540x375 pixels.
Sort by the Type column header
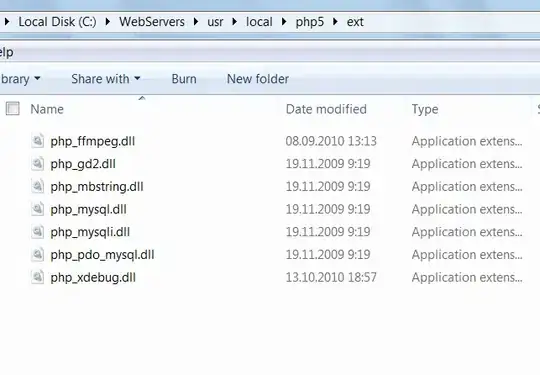click(x=425, y=110)
